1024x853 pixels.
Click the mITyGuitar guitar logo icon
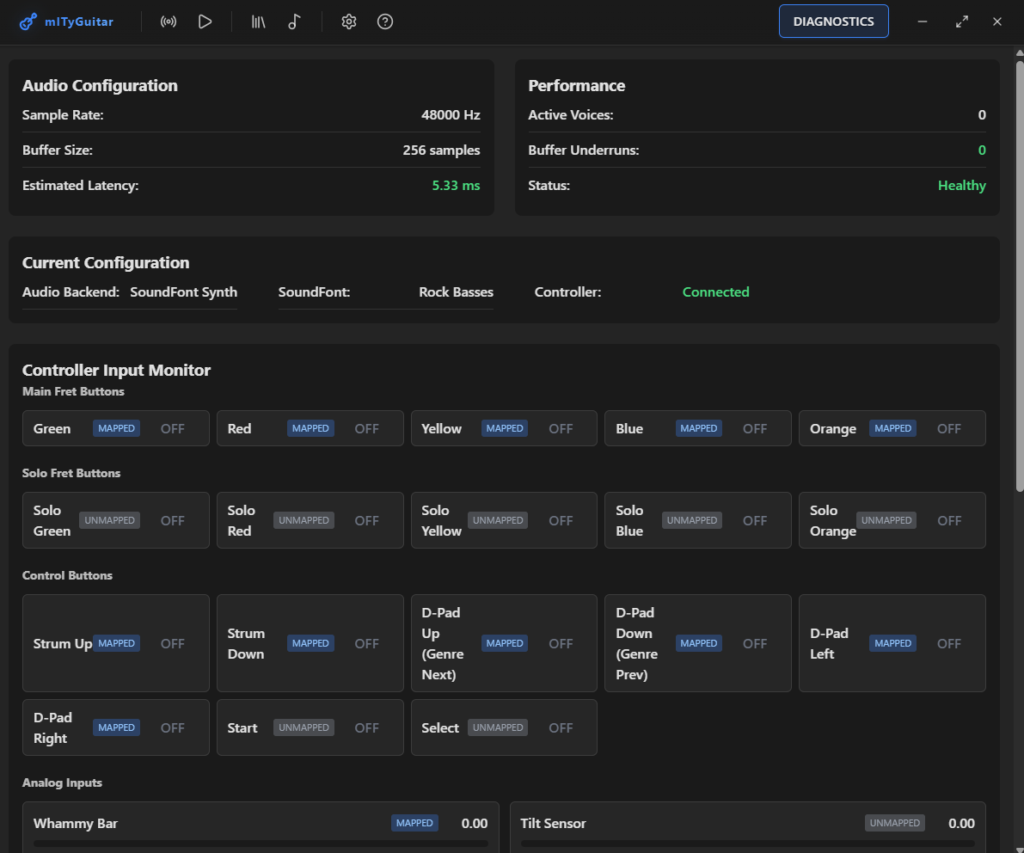(28, 22)
